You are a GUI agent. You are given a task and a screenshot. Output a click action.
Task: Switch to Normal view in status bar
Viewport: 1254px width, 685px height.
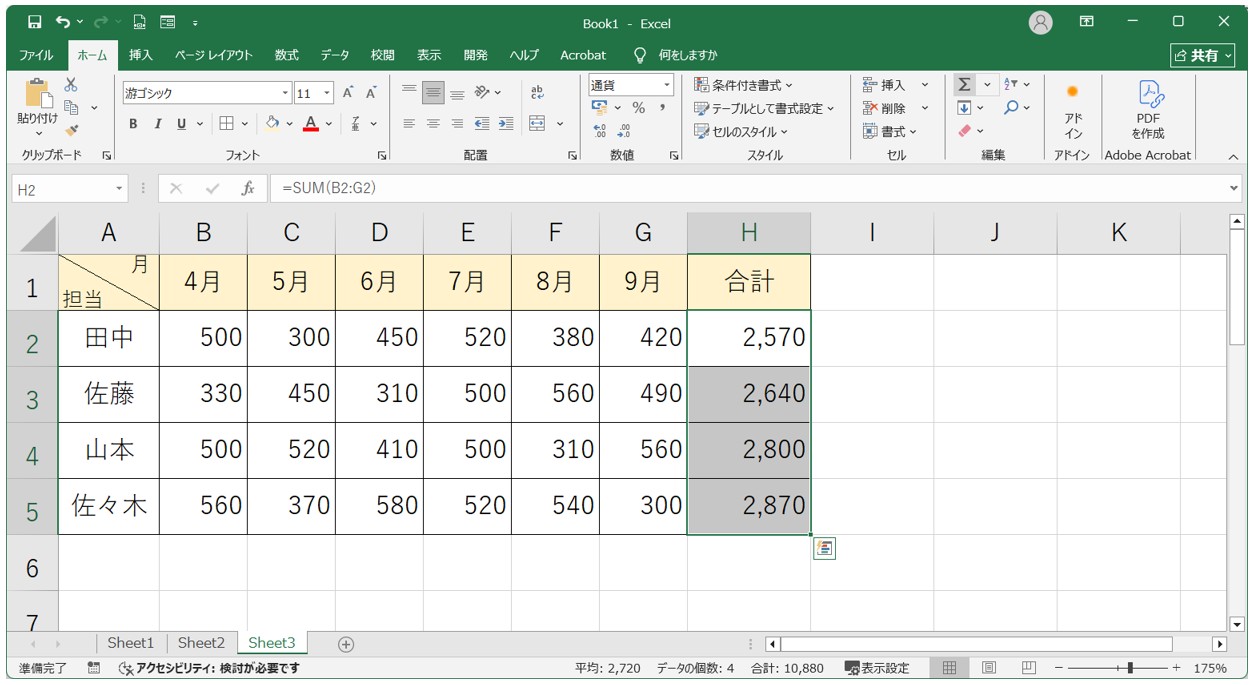(x=950, y=667)
